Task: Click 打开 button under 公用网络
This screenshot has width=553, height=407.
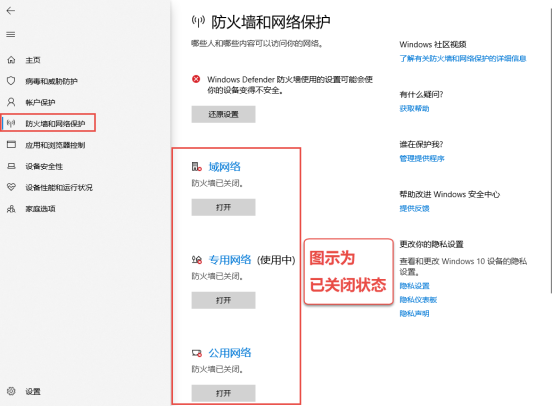Action: [223, 393]
